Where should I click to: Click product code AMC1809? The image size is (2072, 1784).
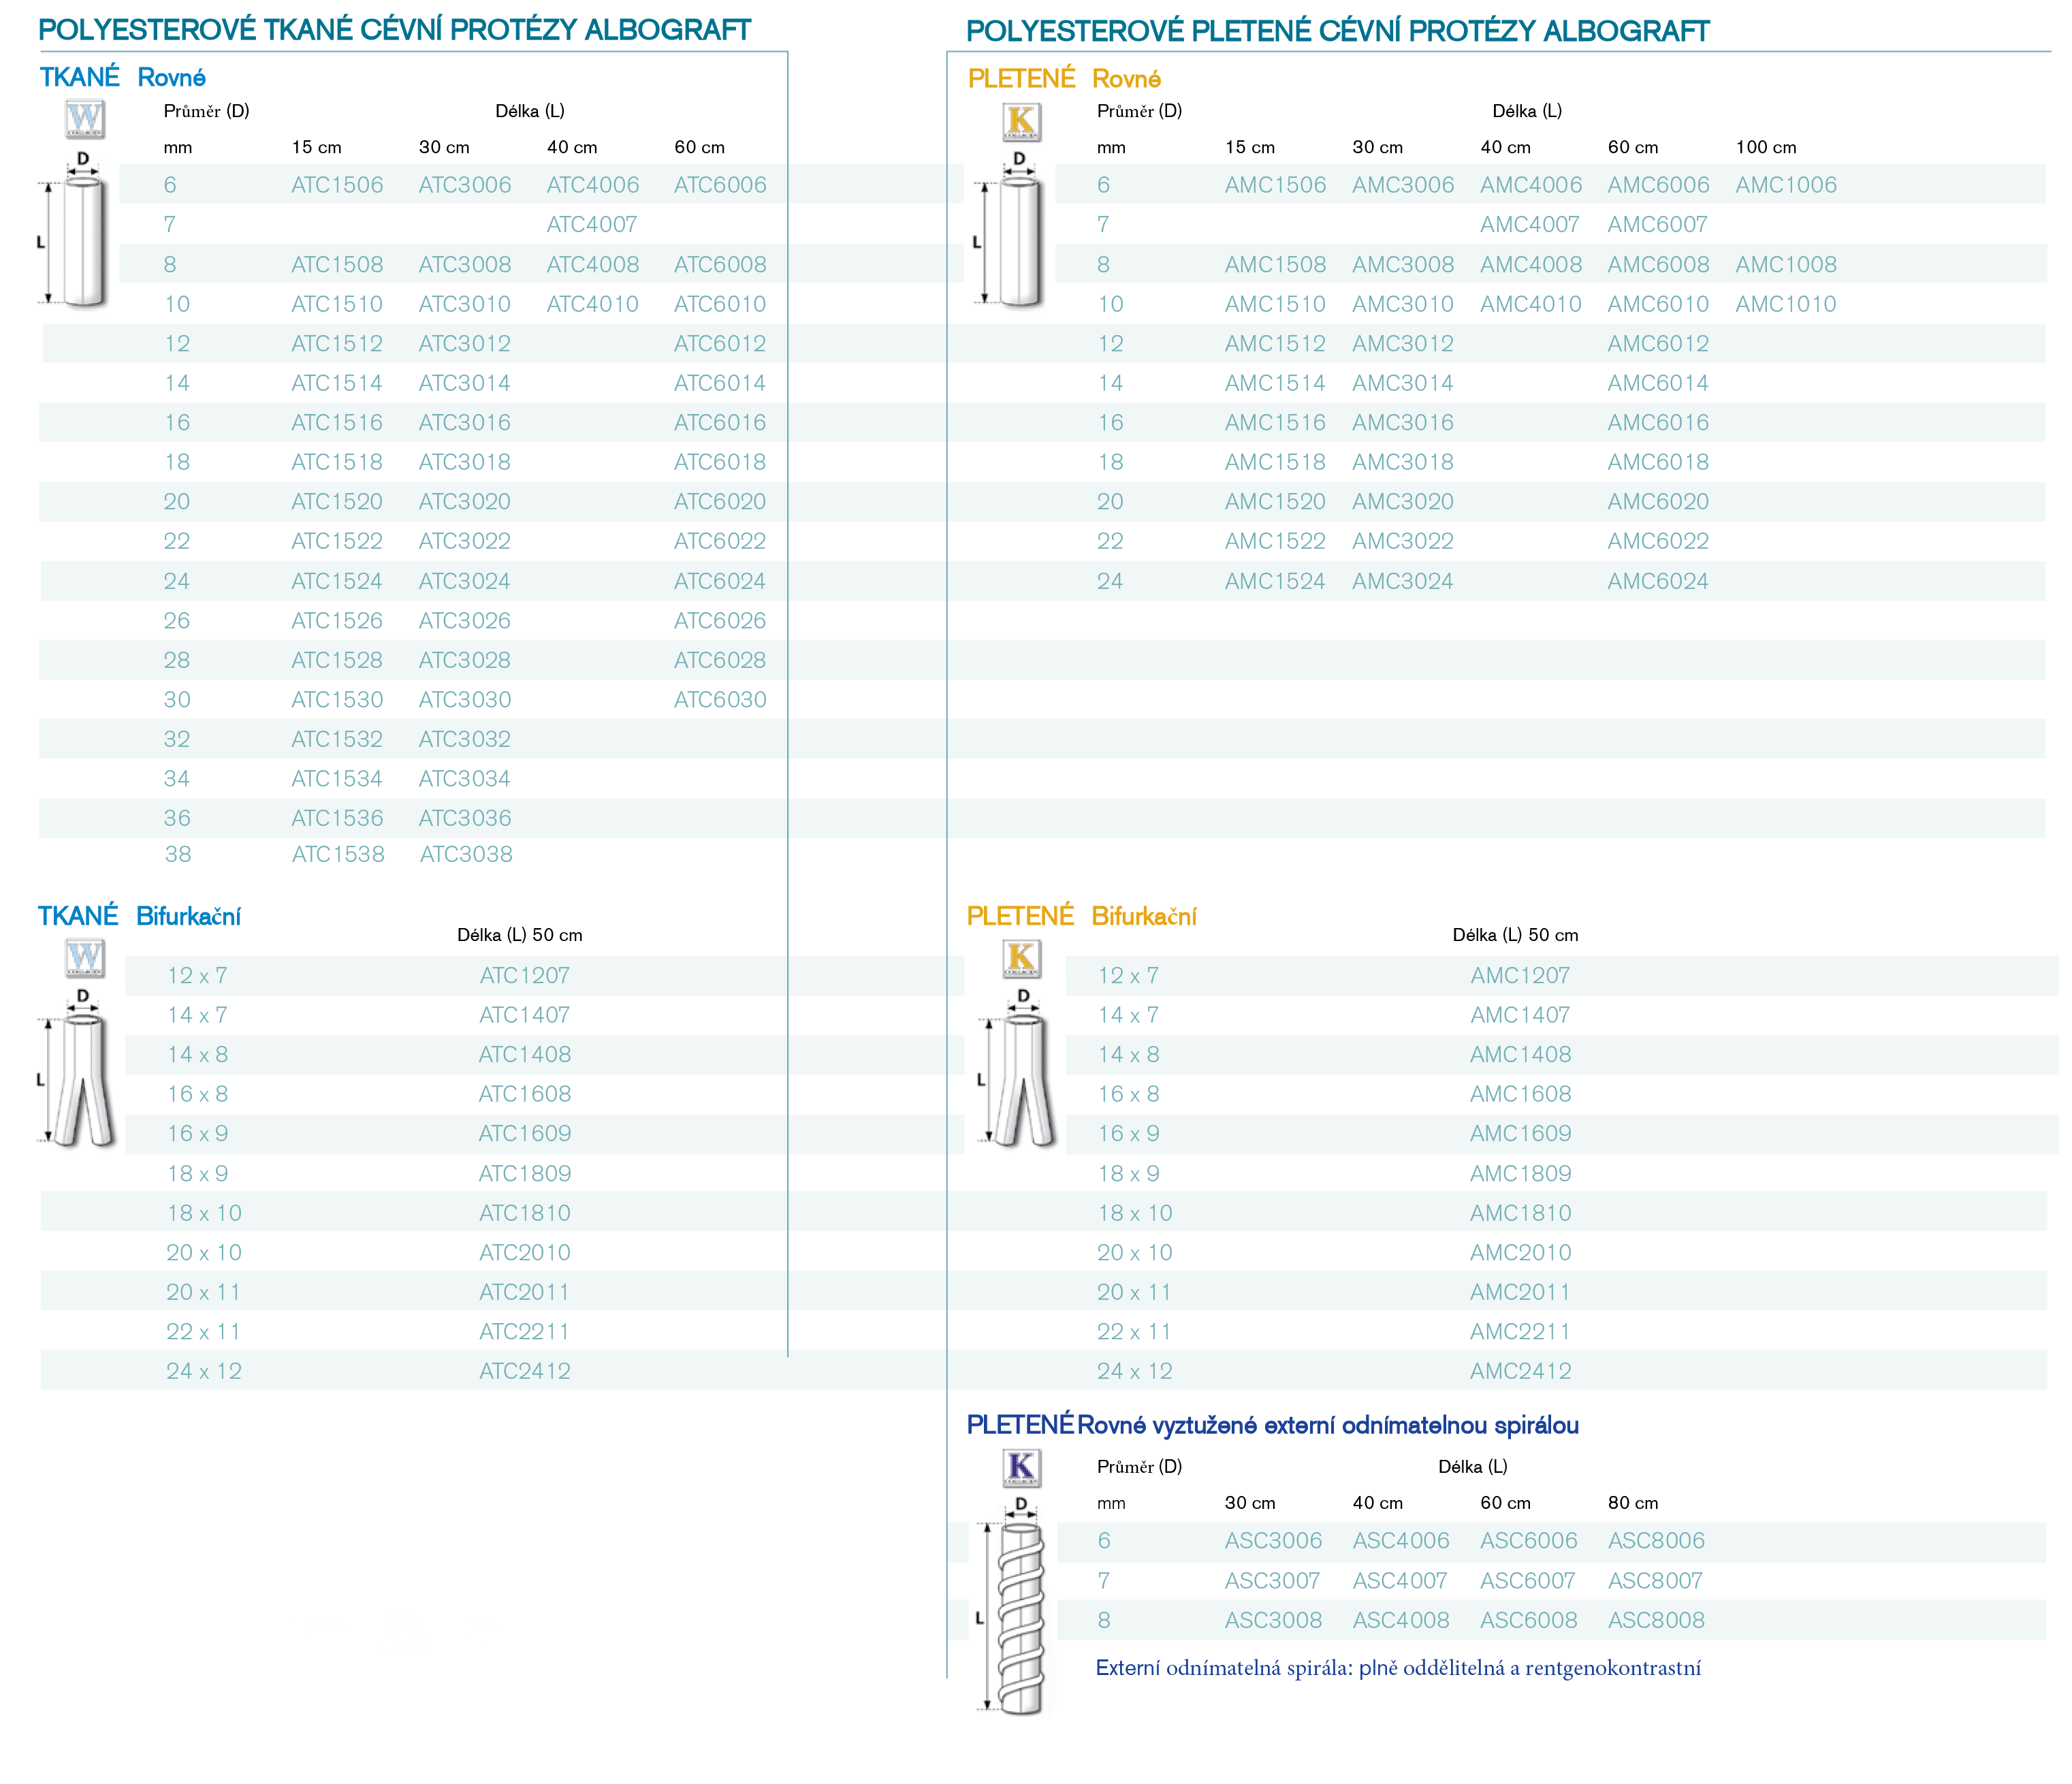click(x=1521, y=1173)
